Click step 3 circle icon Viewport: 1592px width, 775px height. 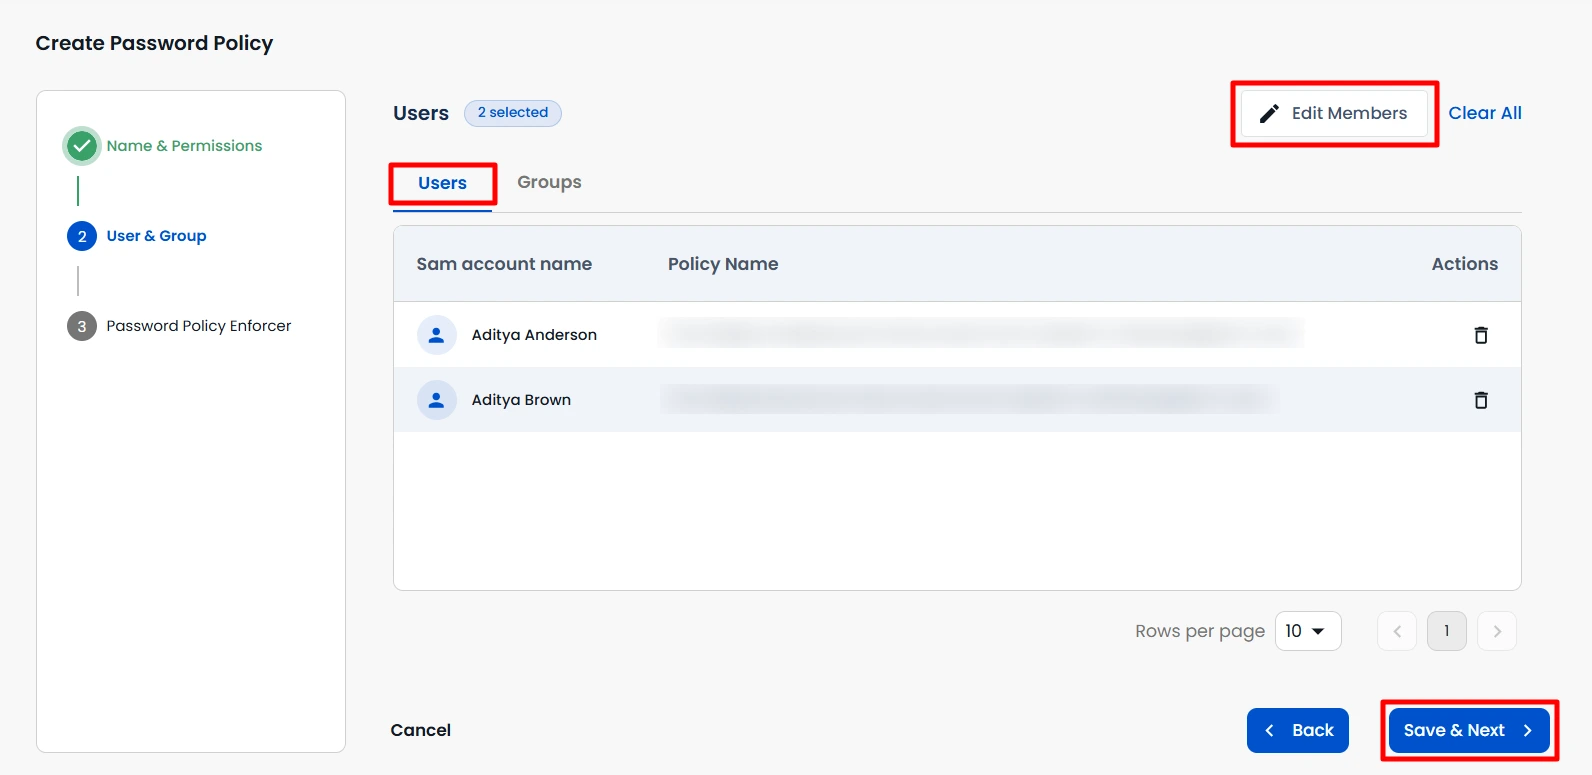(82, 326)
